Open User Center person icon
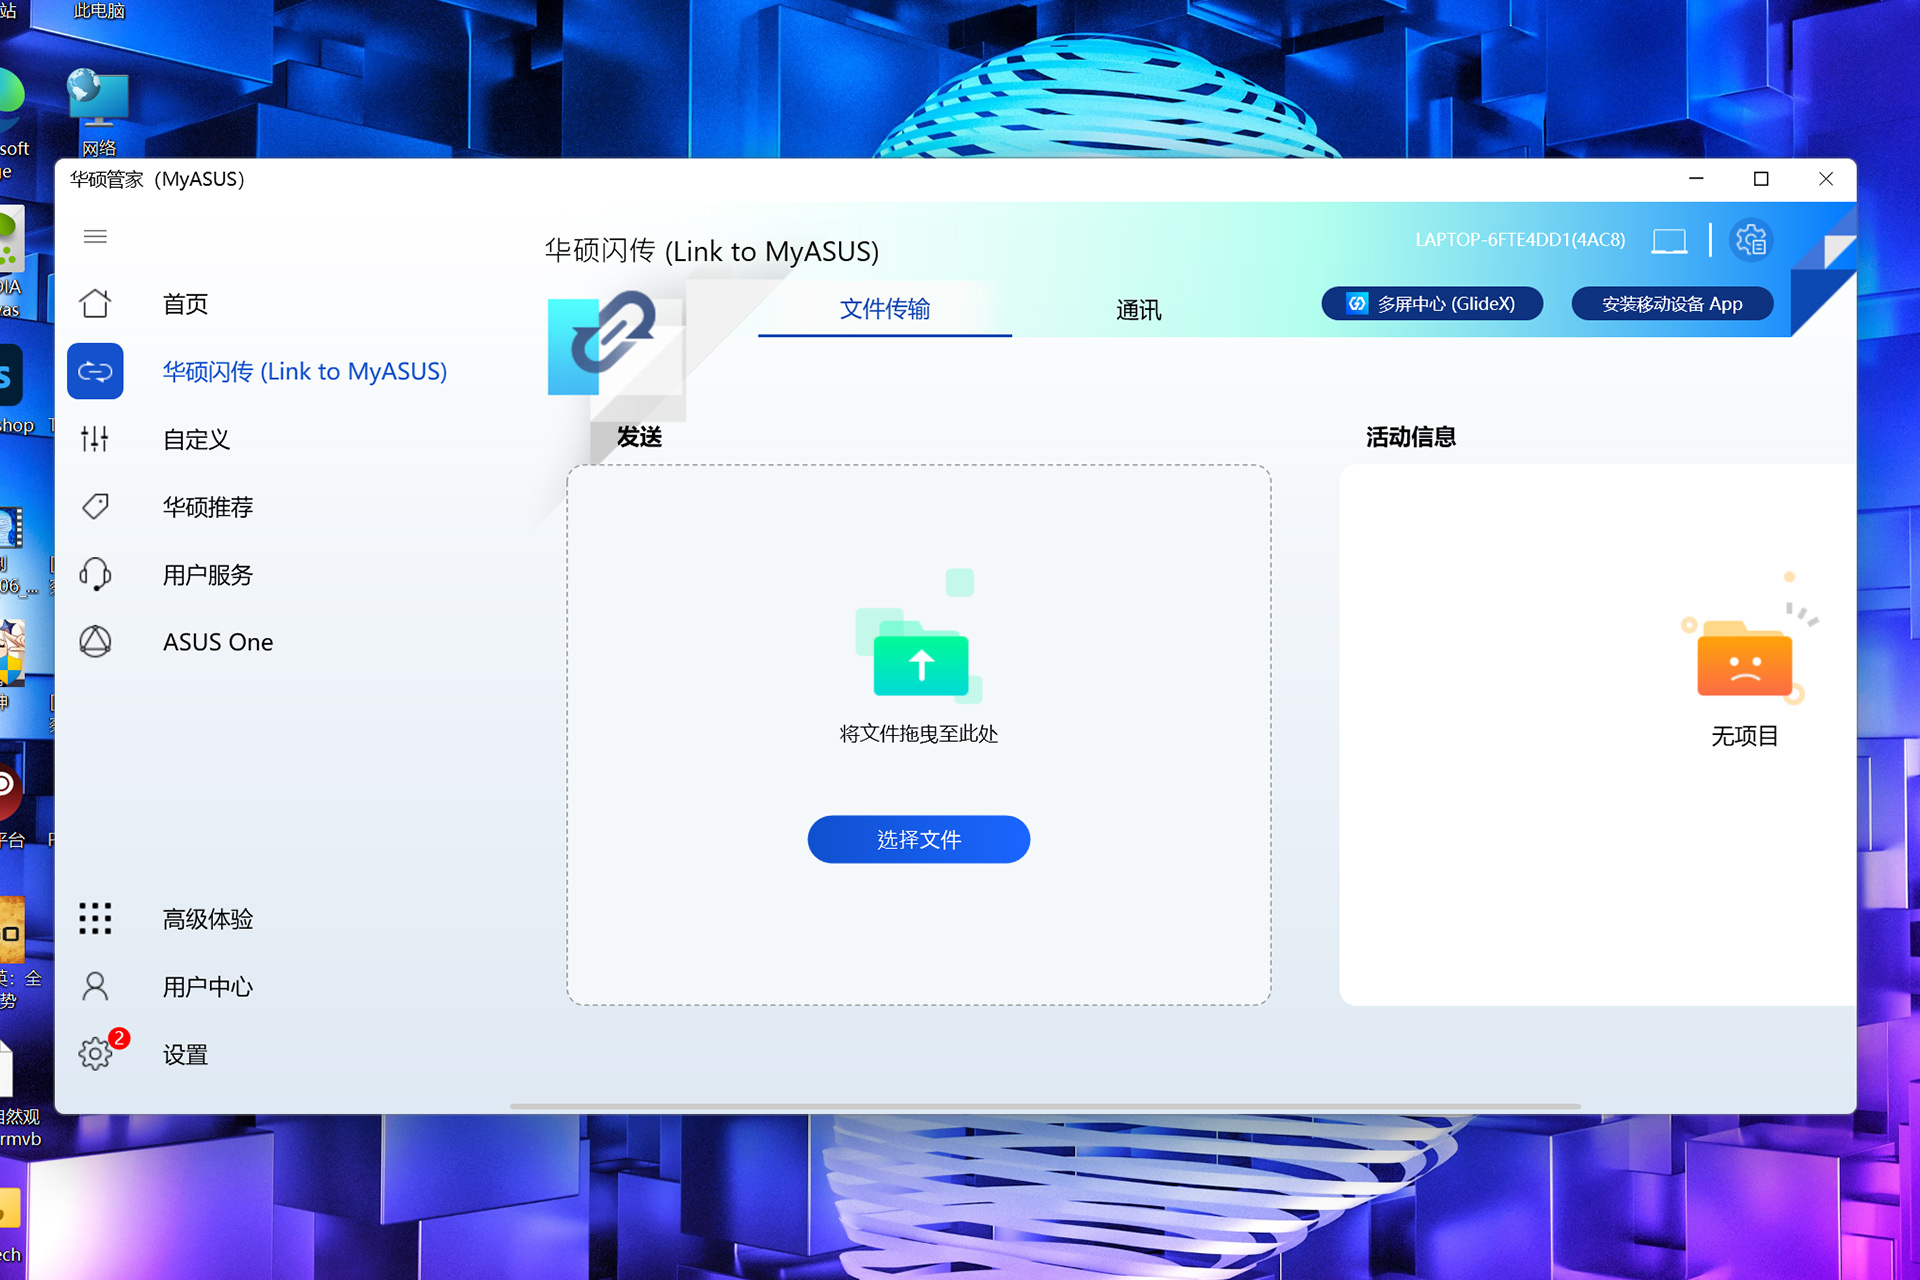 pyautogui.click(x=95, y=986)
